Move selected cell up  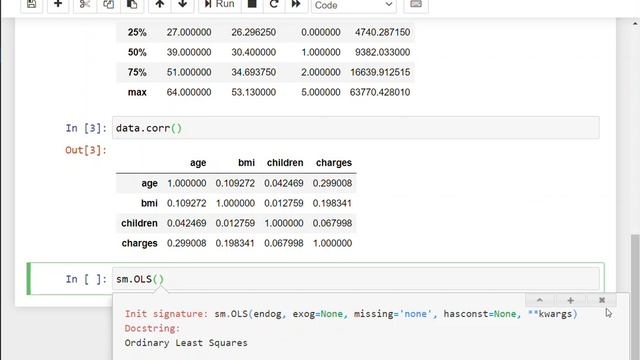tap(160, 4)
